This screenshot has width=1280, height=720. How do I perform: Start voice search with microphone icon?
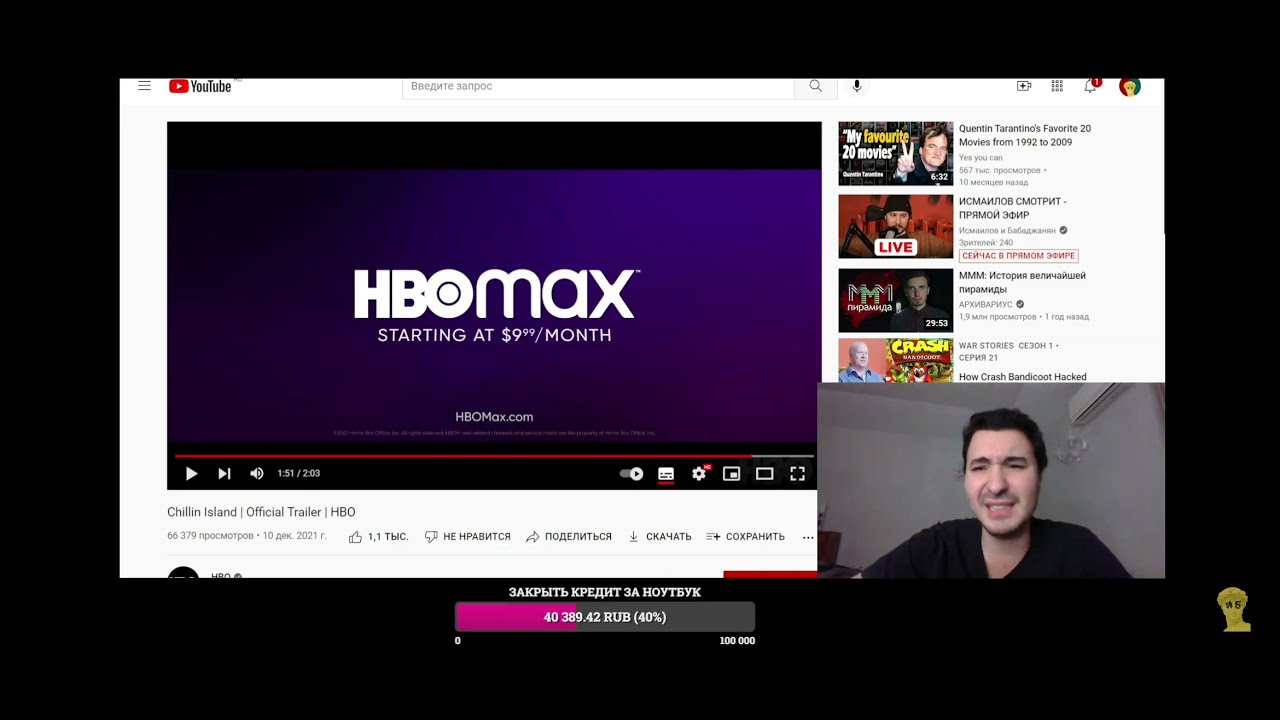tap(857, 86)
